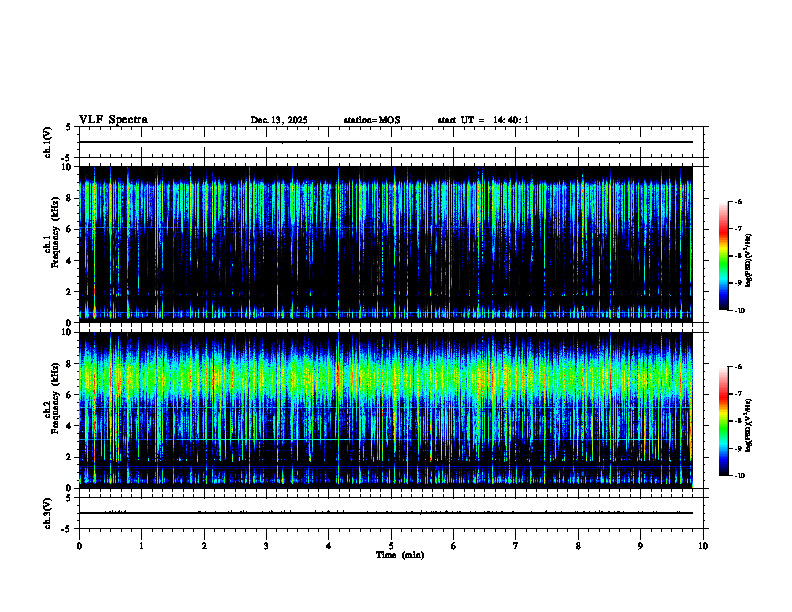
Task: Click the "8" kHz tick on ch.1 axis
Action: (70, 198)
